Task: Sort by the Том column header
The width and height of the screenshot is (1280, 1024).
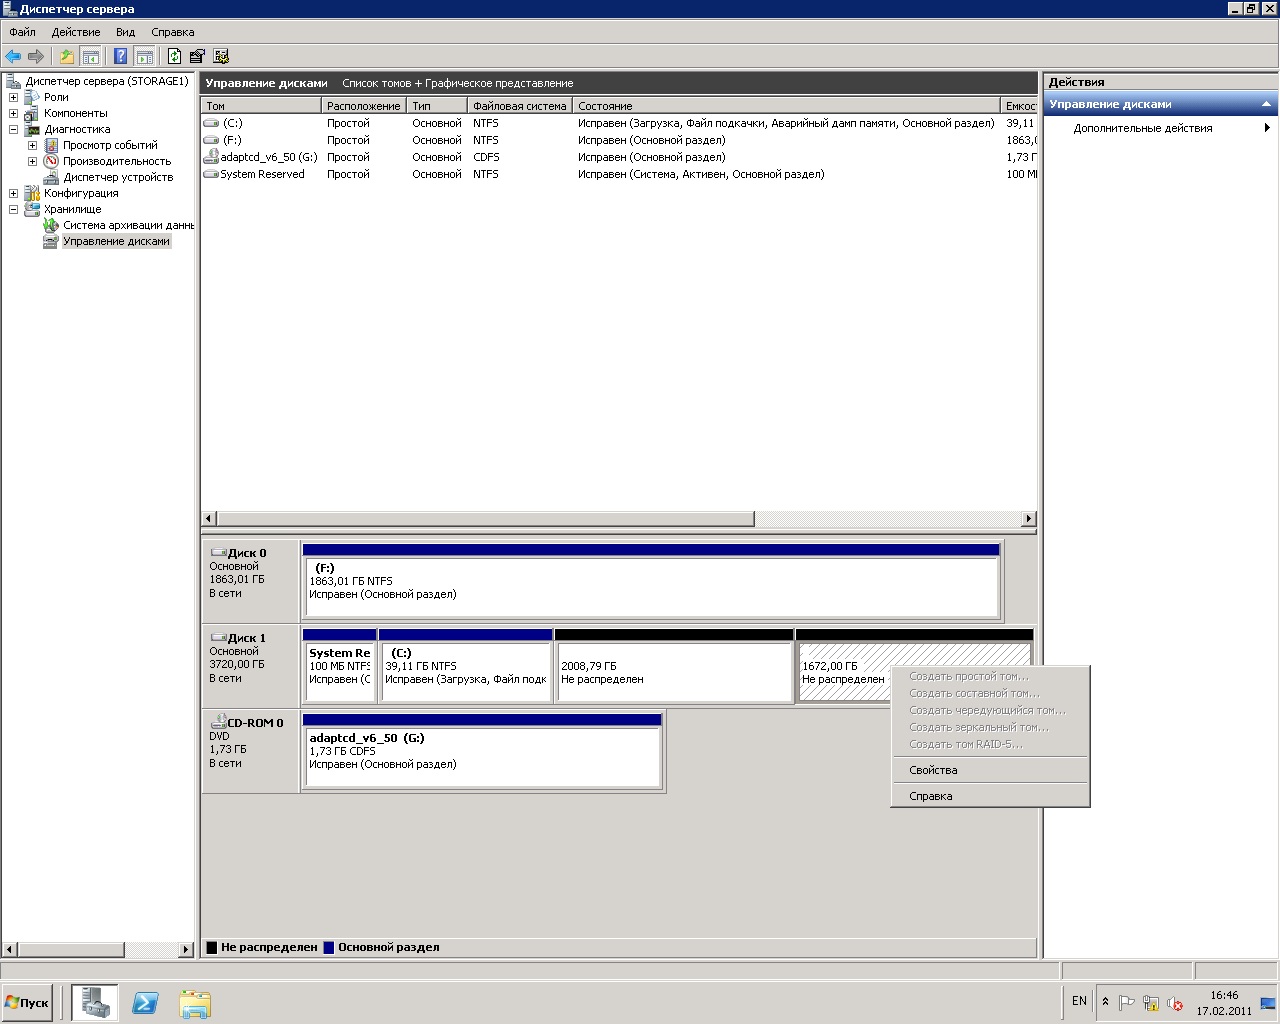Action: coord(261,105)
